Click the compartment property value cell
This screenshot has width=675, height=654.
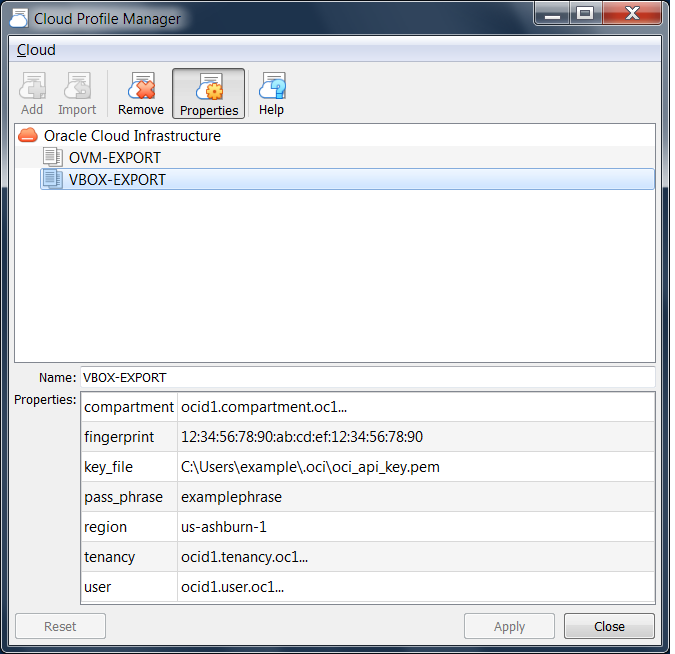point(416,407)
